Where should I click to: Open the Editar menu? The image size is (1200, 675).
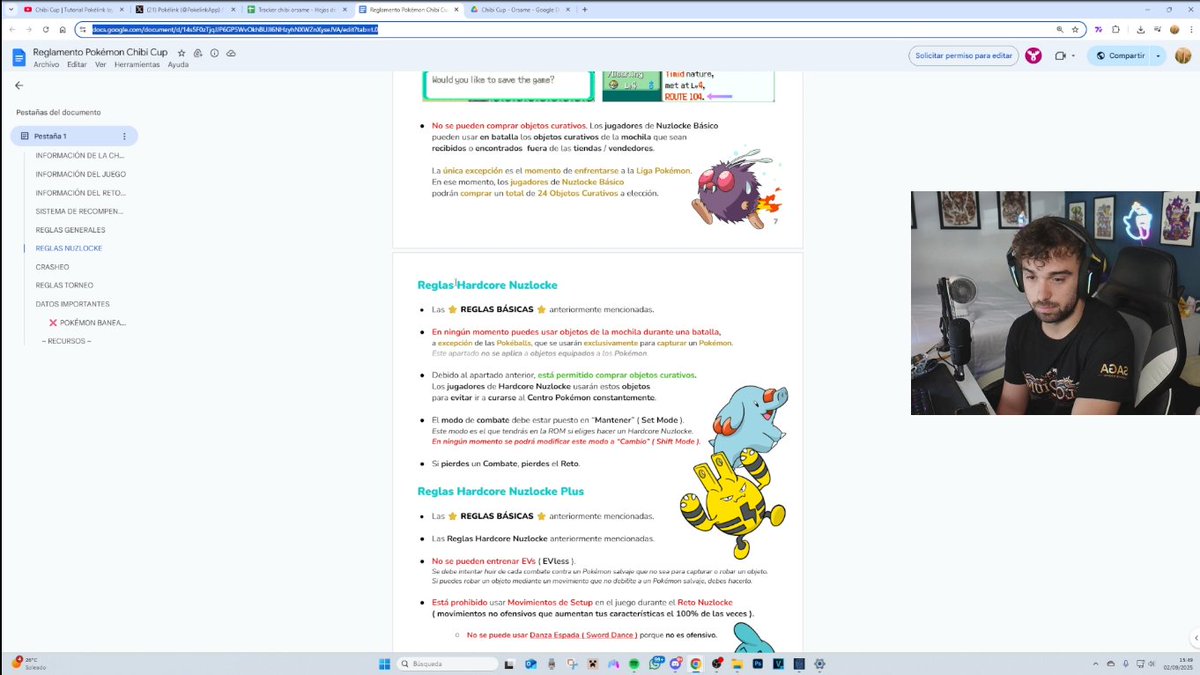tap(77, 64)
